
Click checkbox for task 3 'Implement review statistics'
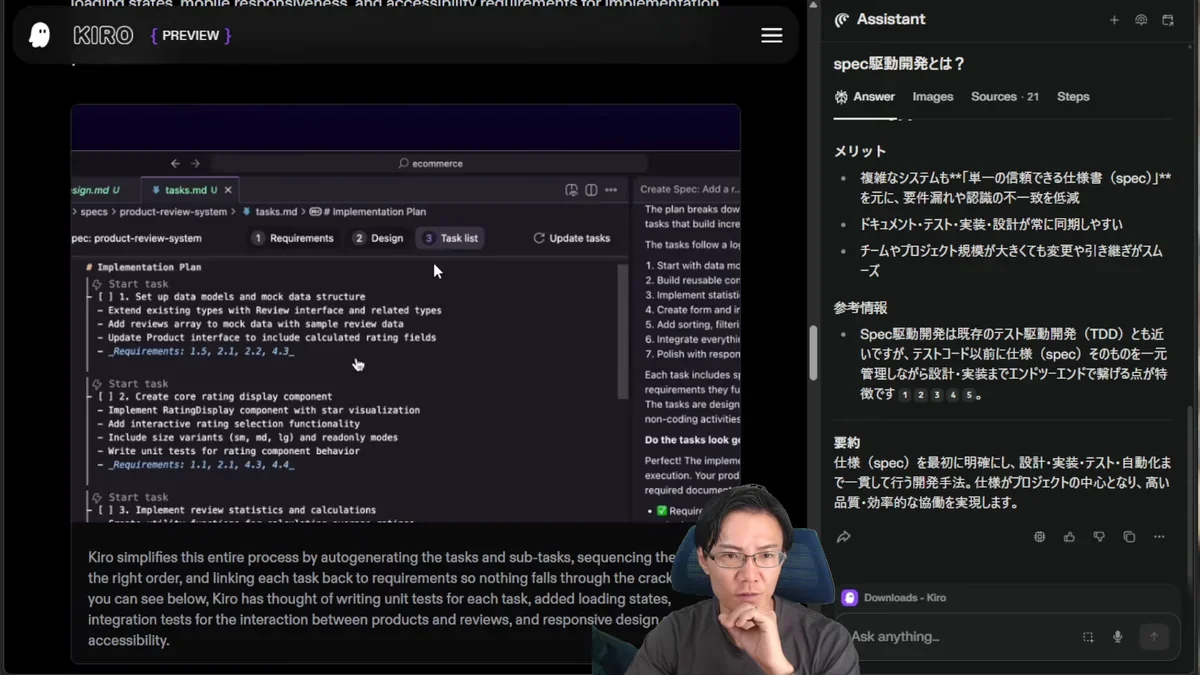click(105, 510)
